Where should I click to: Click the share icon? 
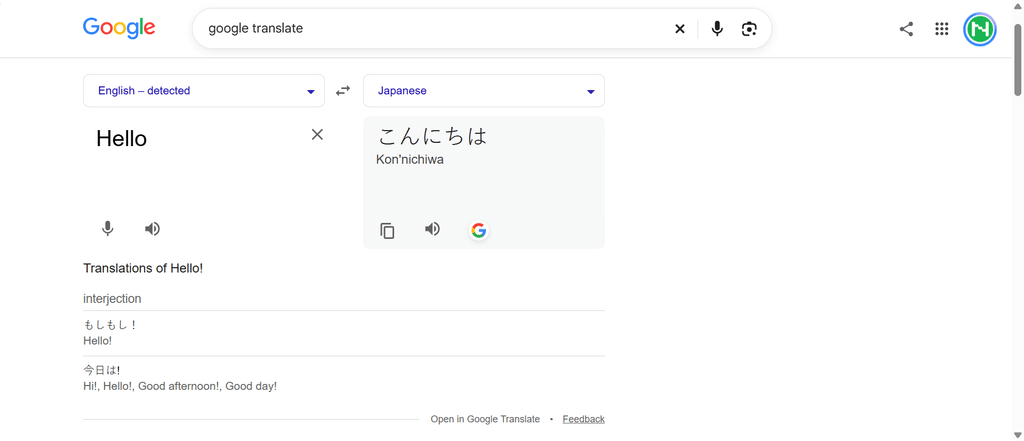(x=906, y=29)
